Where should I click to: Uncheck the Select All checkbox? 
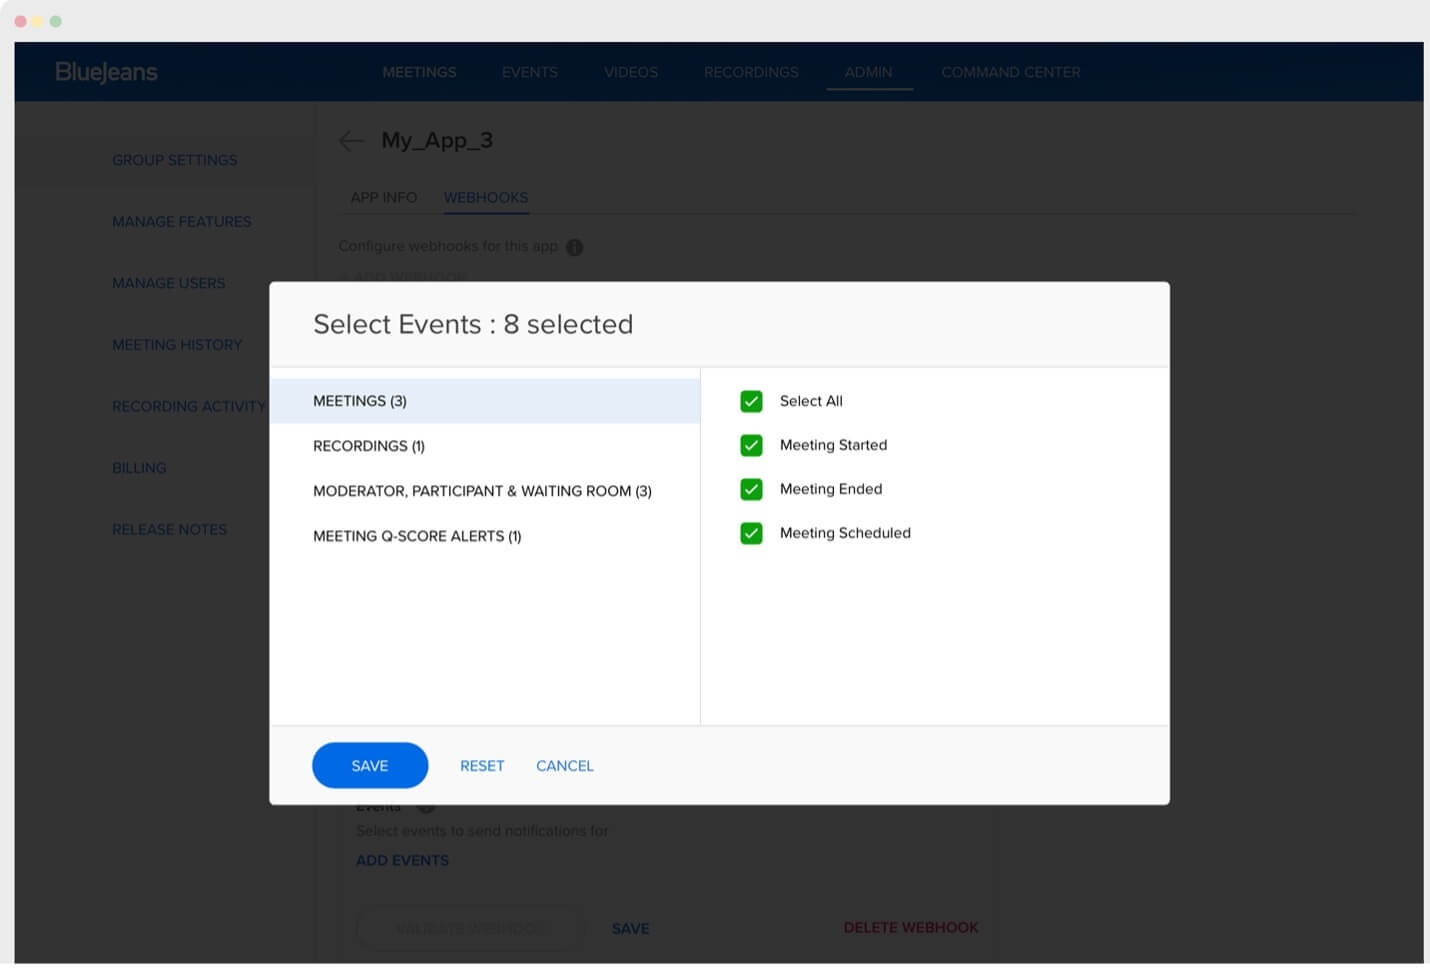[x=751, y=401]
